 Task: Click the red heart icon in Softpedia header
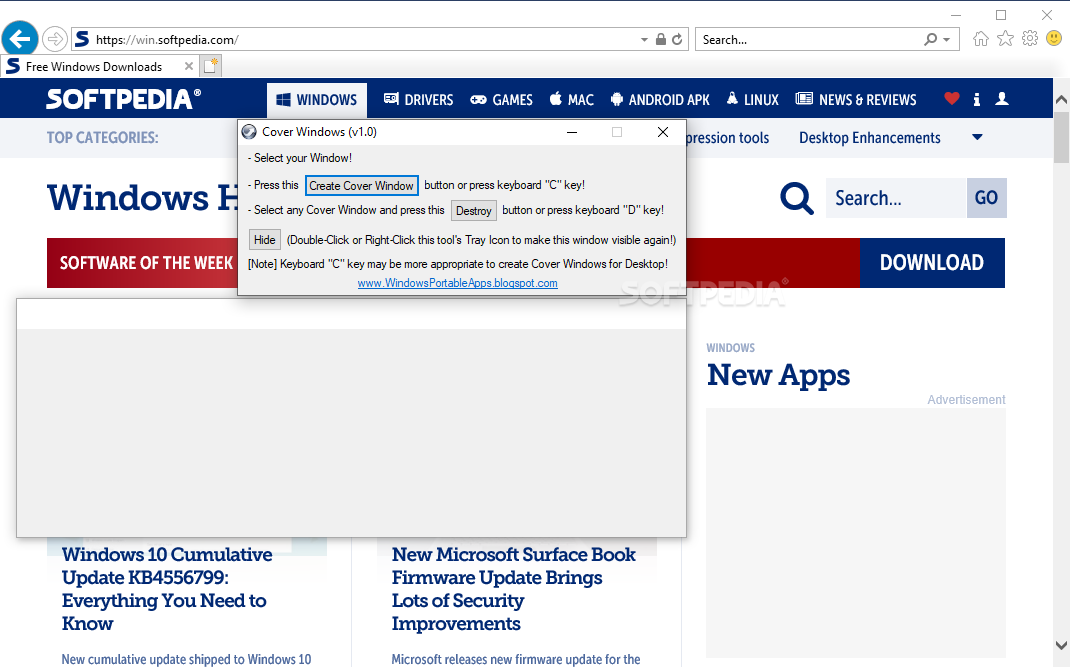tap(951, 99)
